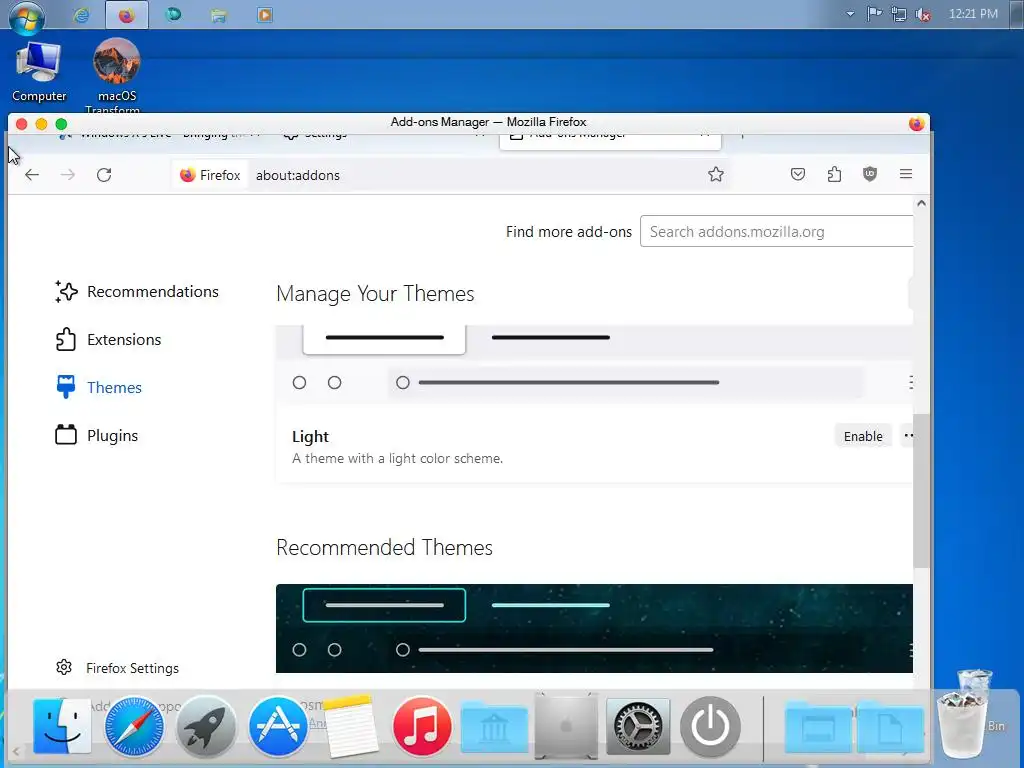Open the Recycle Bin trash icon
Viewport: 1024px width, 768px height.
[x=965, y=724]
